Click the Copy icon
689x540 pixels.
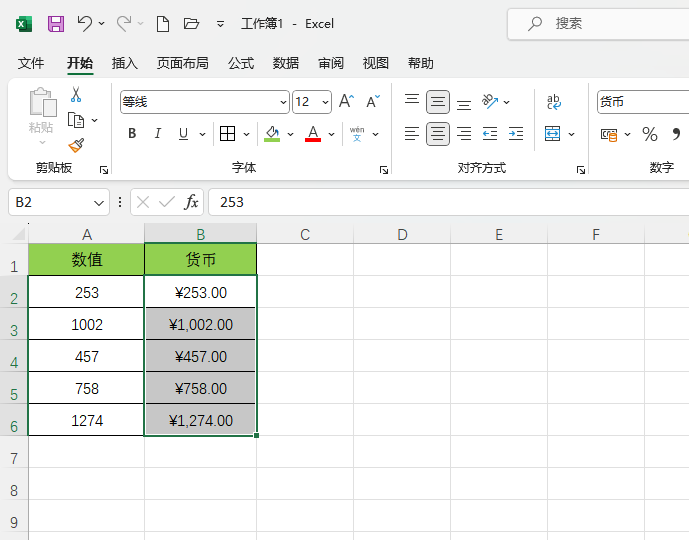click(76, 120)
